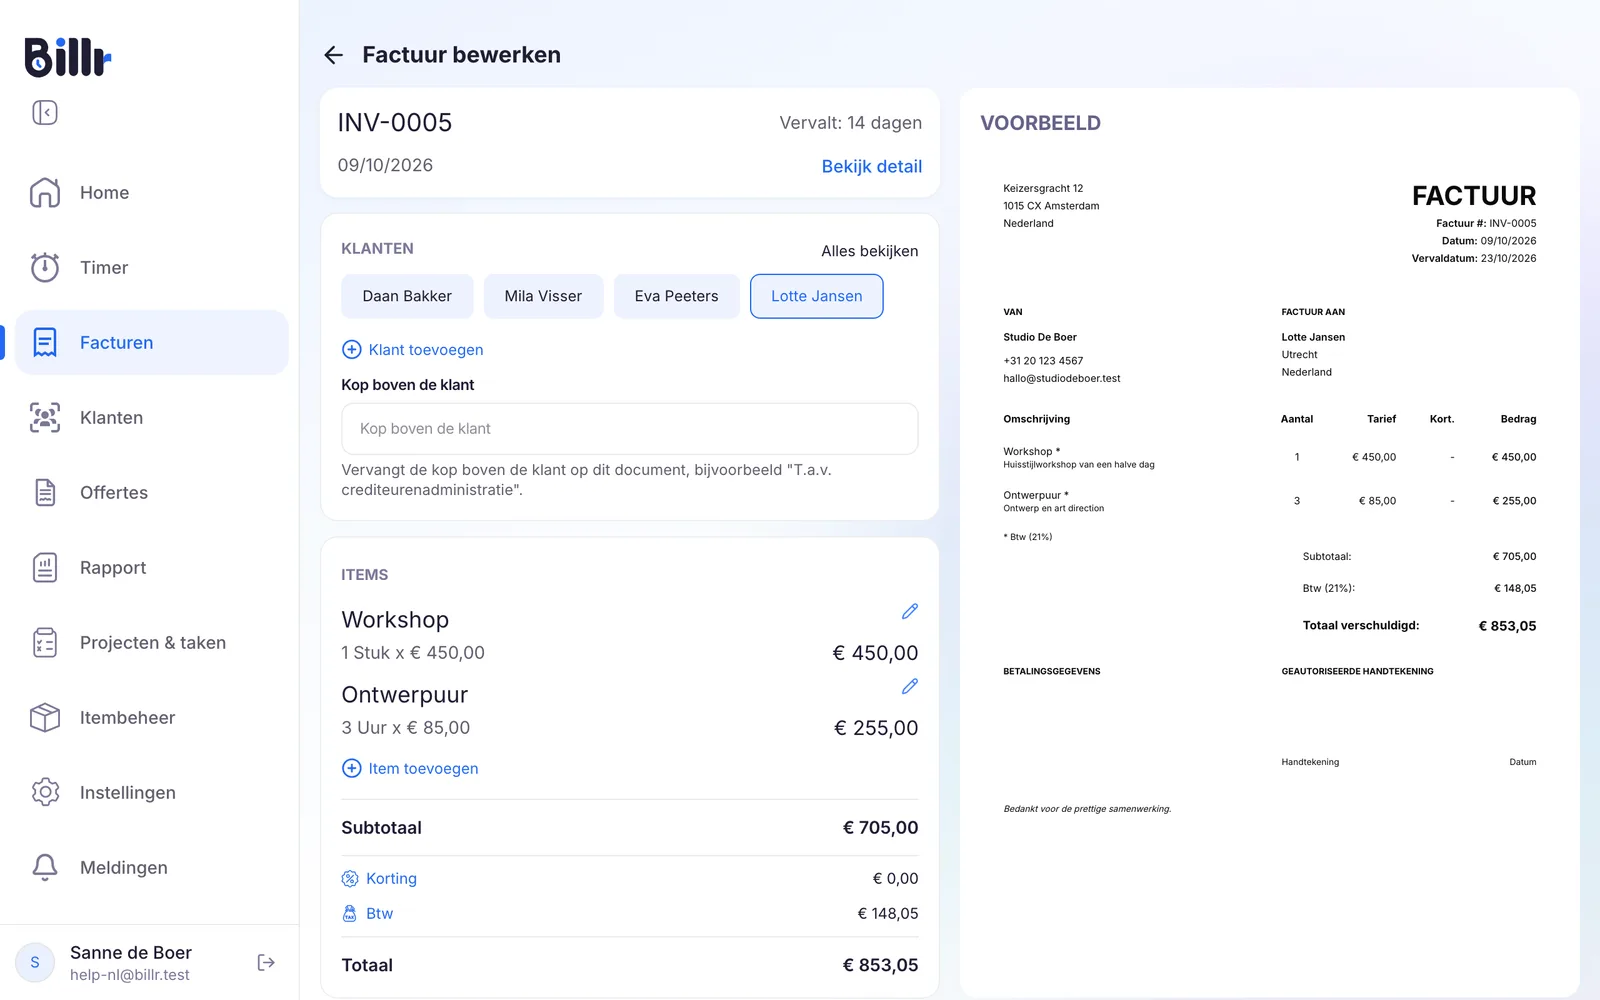Open the Offertes menu item

[152, 492]
